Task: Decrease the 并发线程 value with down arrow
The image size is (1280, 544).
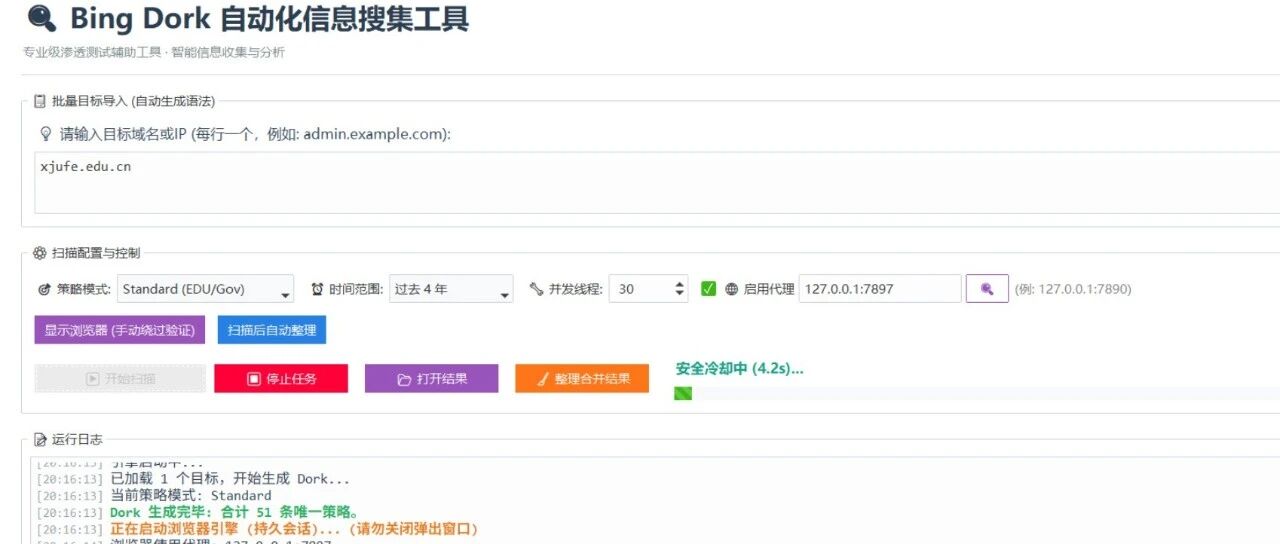Action: click(680, 295)
